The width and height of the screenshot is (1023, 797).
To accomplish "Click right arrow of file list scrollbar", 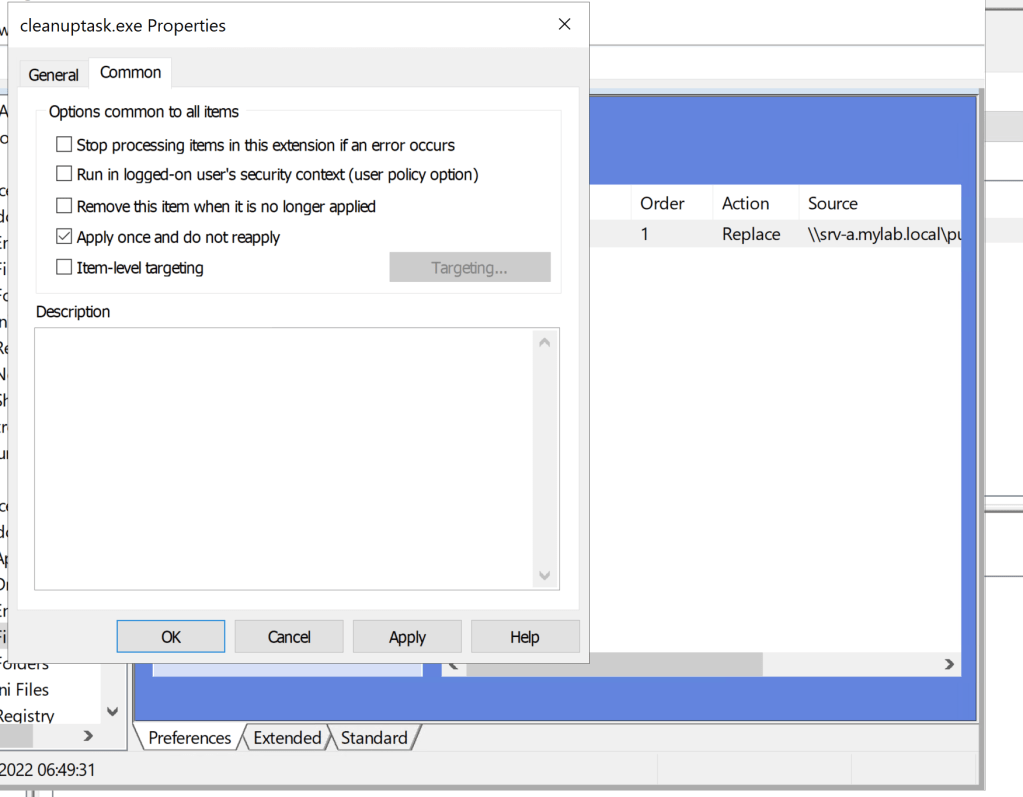I will click(x=949, y=664).
